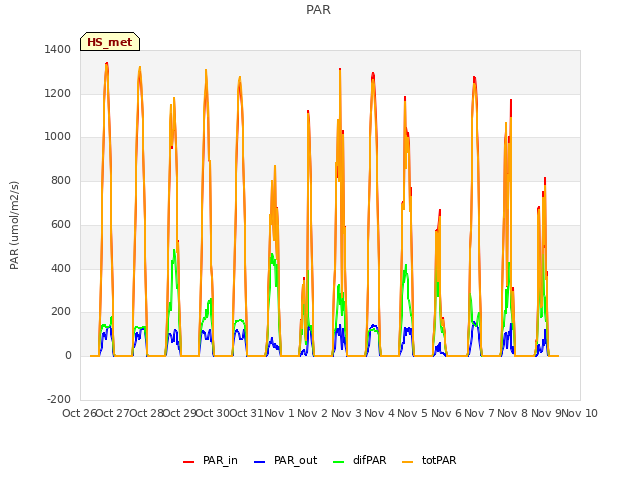The height and width of the screenshot is (480, 640).
Task: Click the 600 y-axis tick label
Action: click(61, 224)
